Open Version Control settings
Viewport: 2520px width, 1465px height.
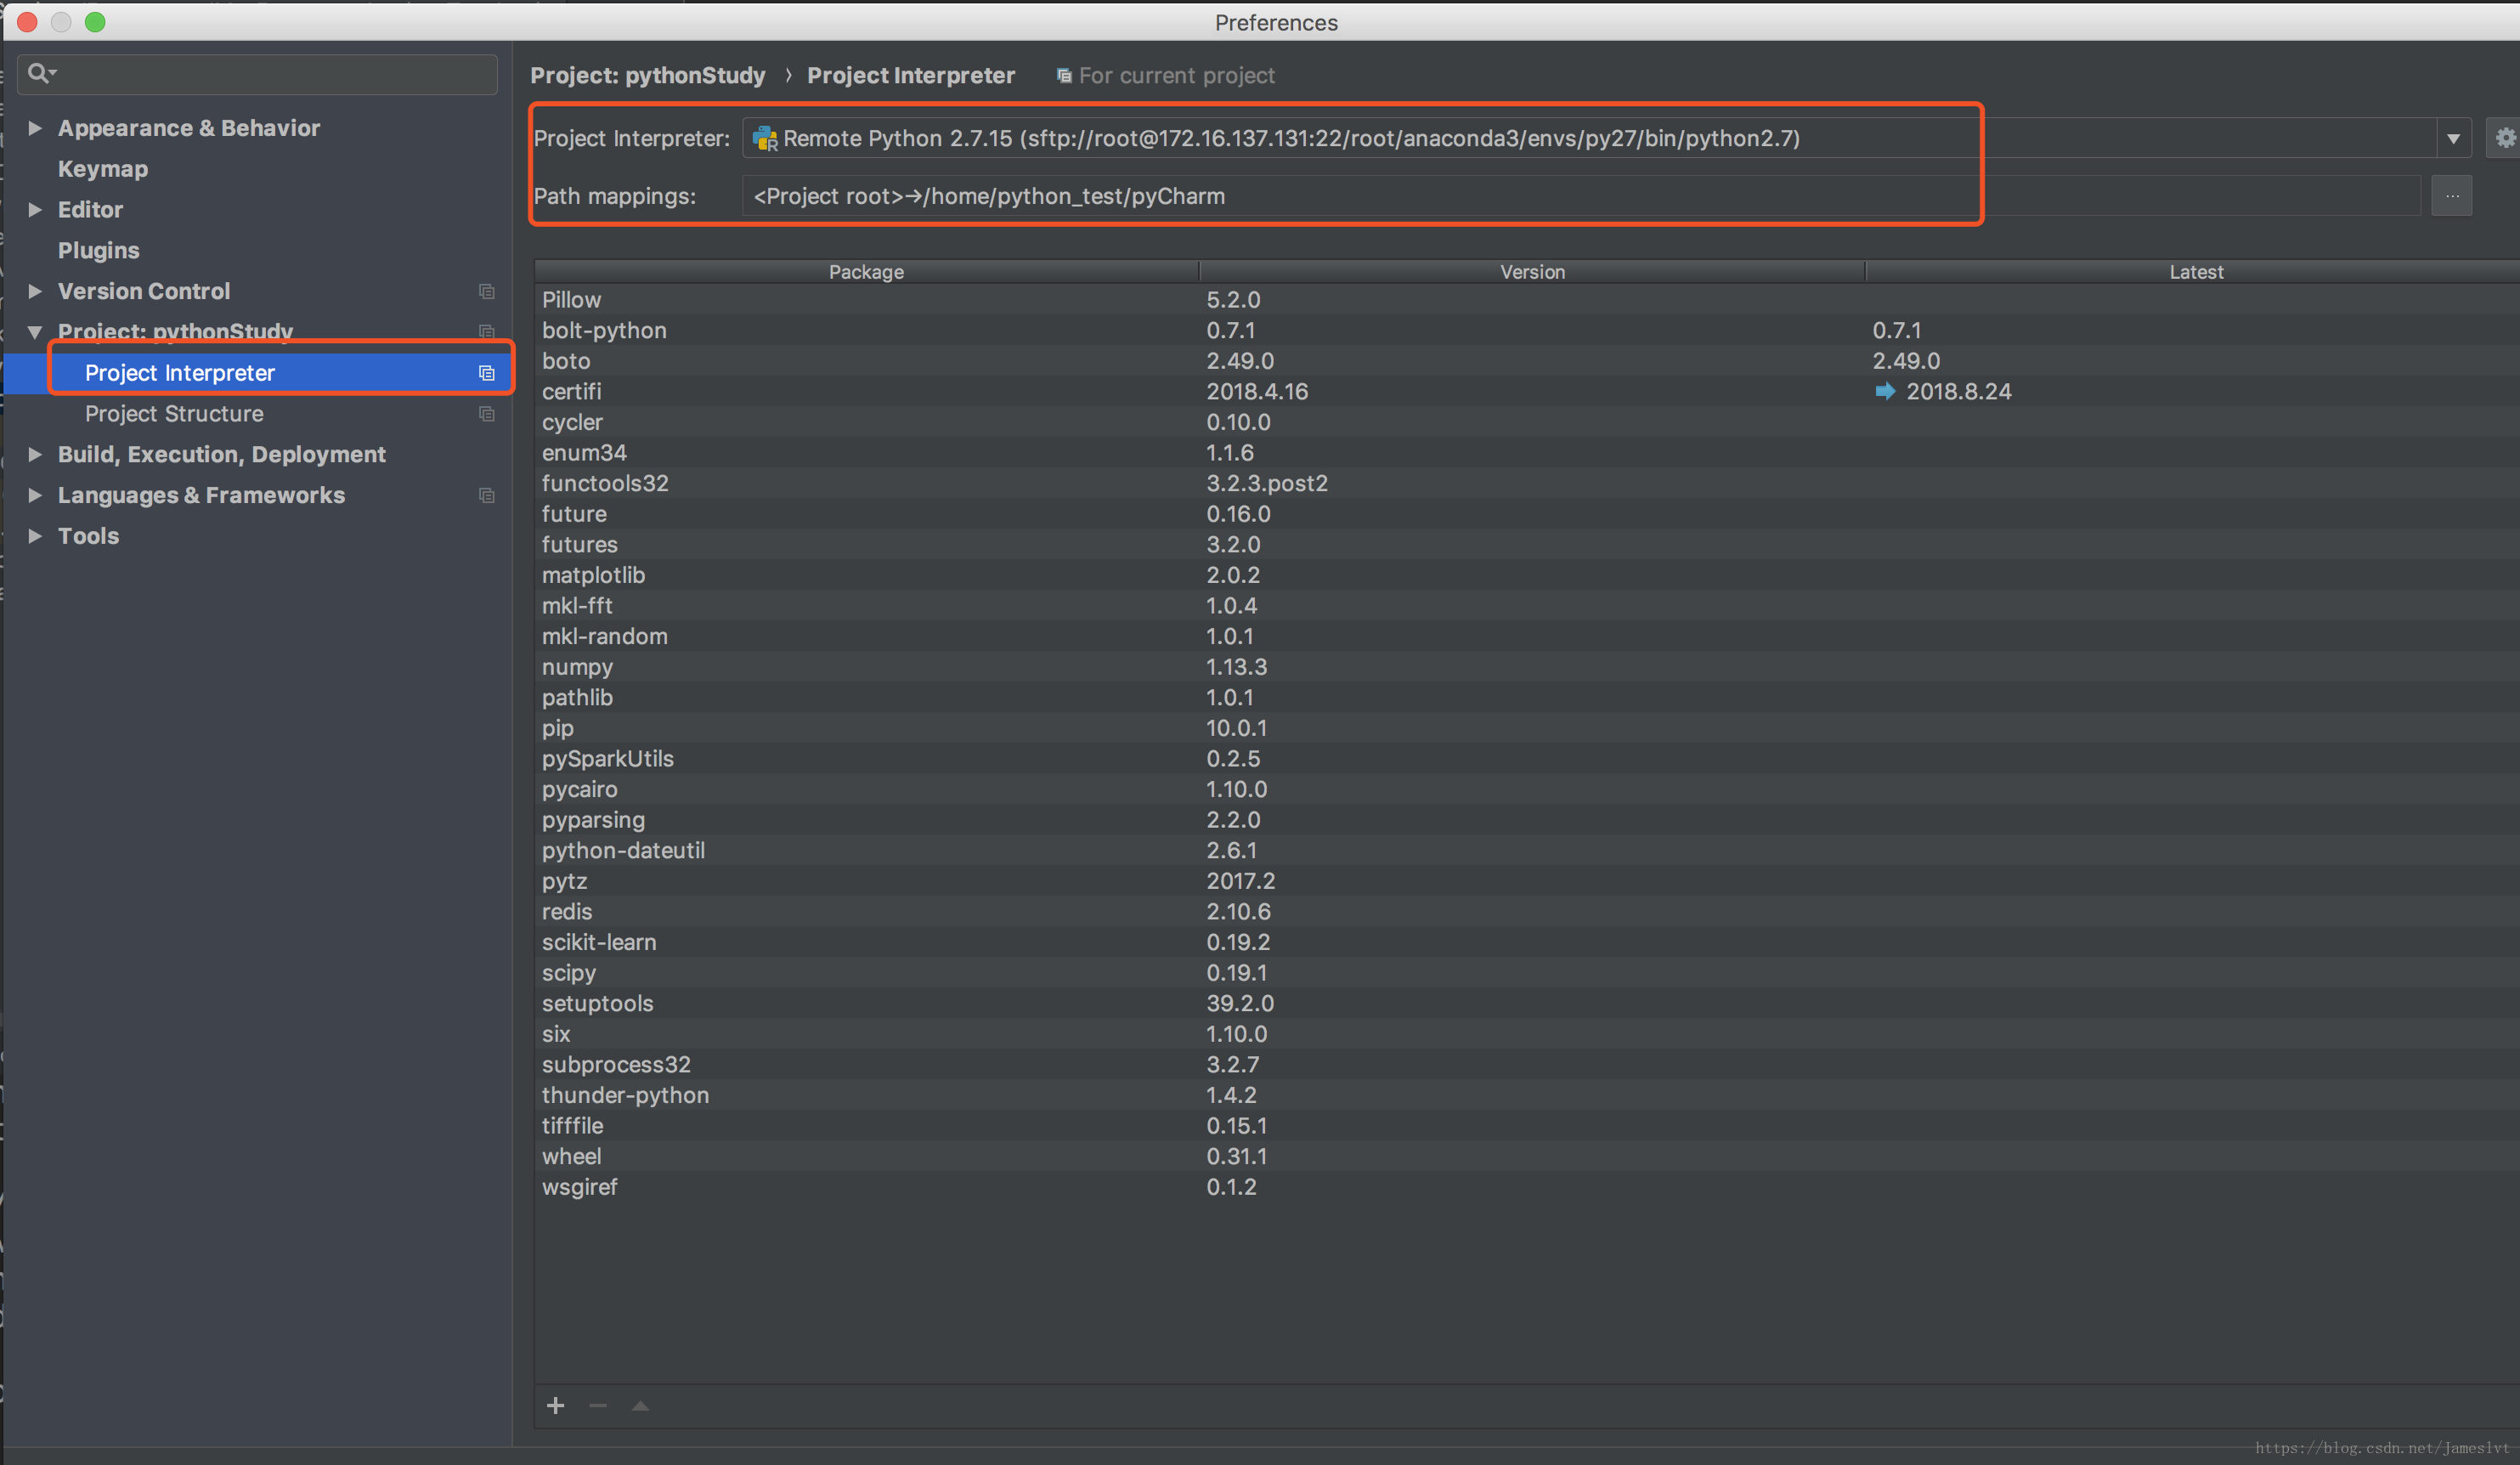[x=144, y=291]
